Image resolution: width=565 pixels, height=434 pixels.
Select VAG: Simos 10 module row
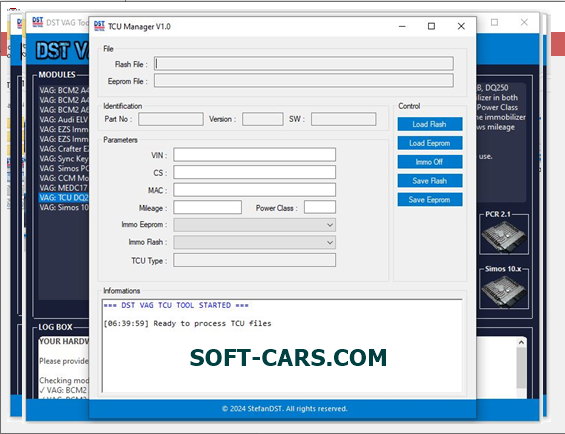pos(64,207)
